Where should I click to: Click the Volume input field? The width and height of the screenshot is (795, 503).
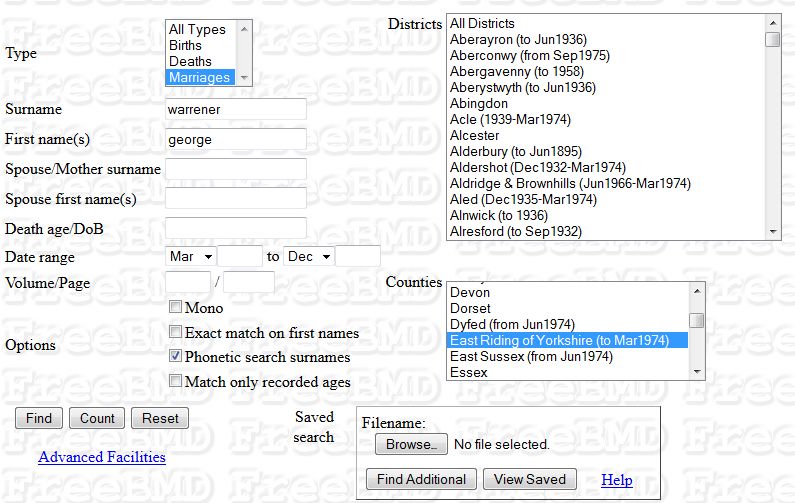click(188, 282)
